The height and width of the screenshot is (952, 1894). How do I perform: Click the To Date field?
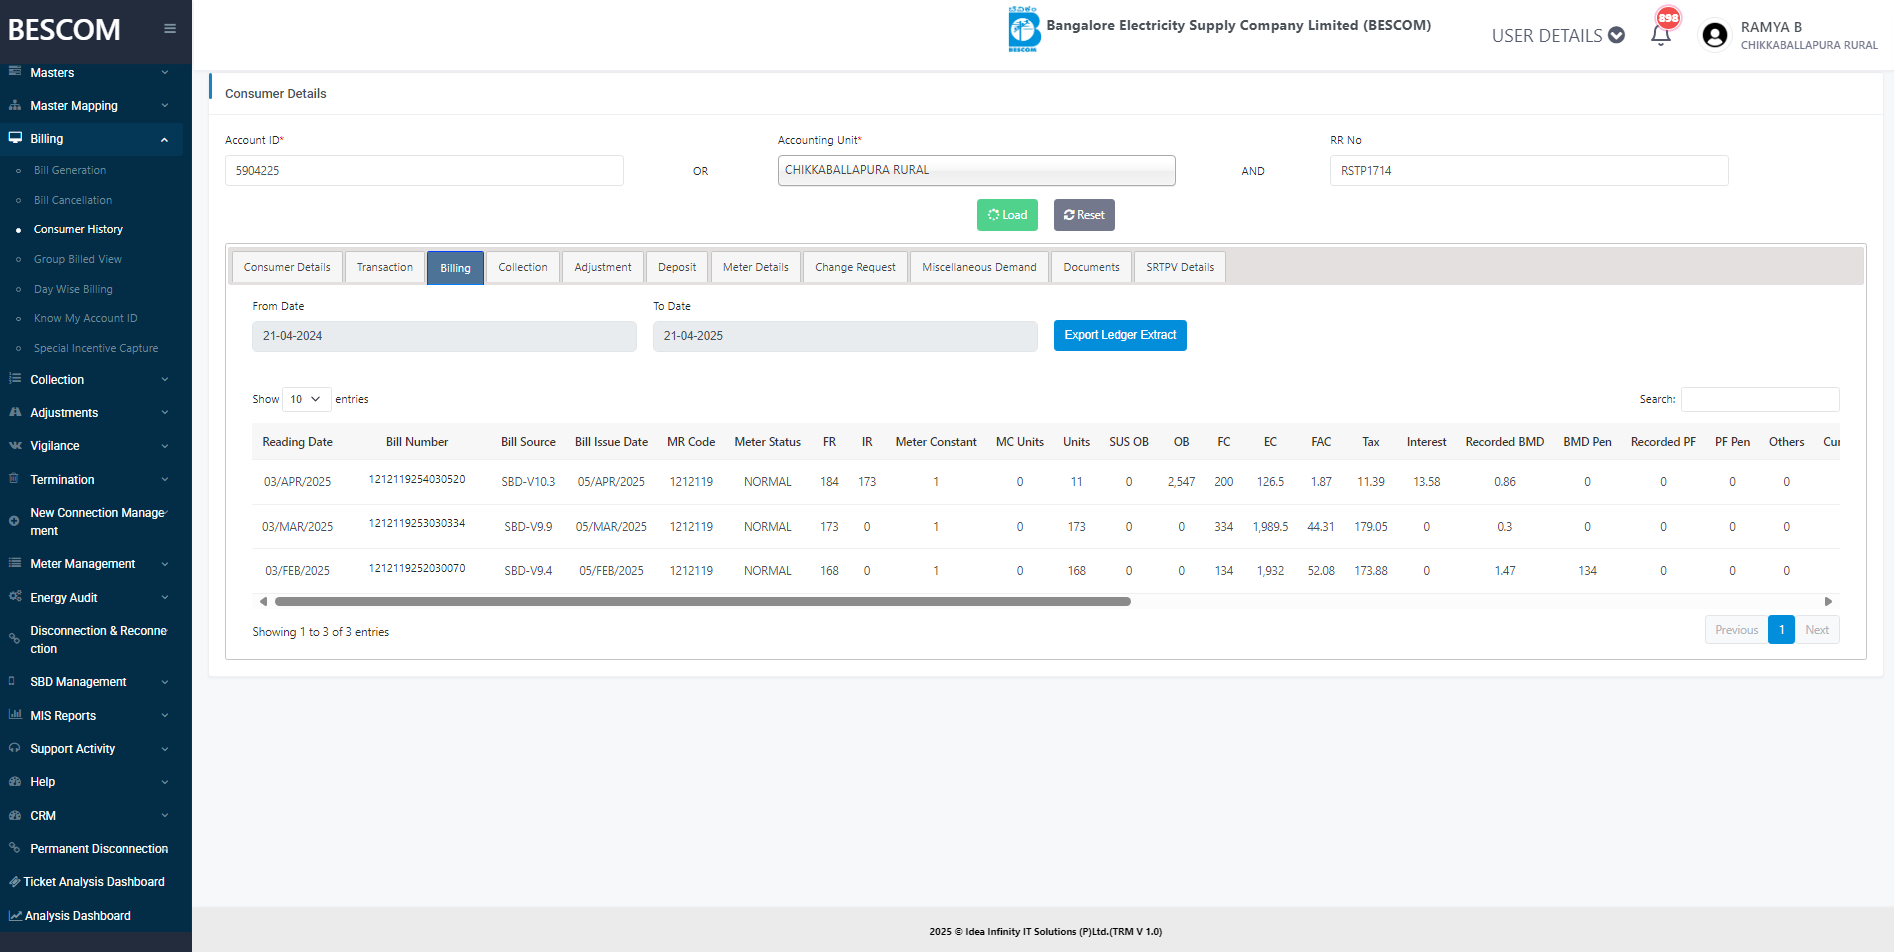[845, 336]
